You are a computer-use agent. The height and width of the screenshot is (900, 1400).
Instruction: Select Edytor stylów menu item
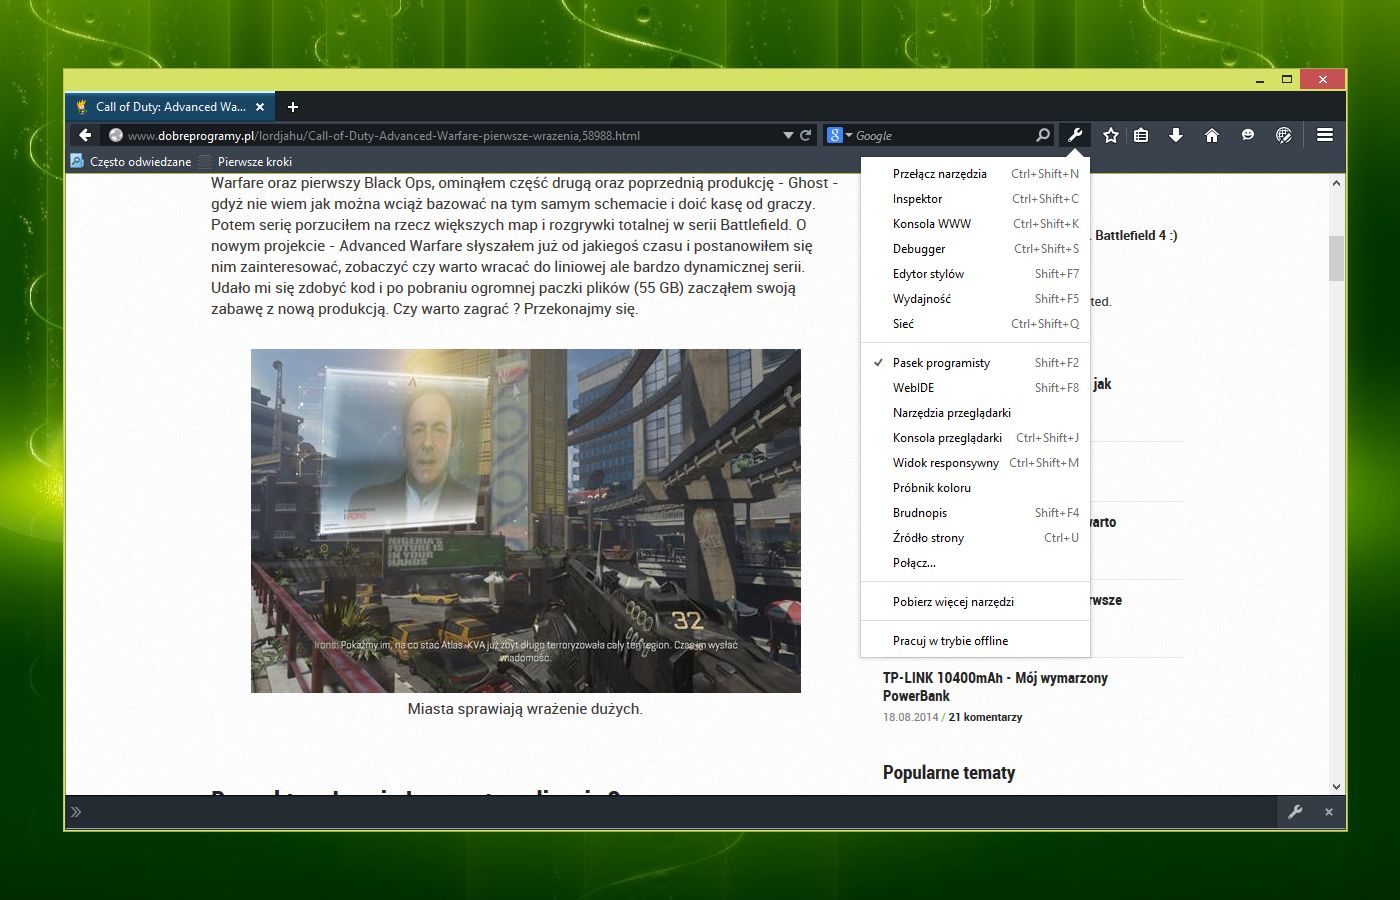coord(975,274)
